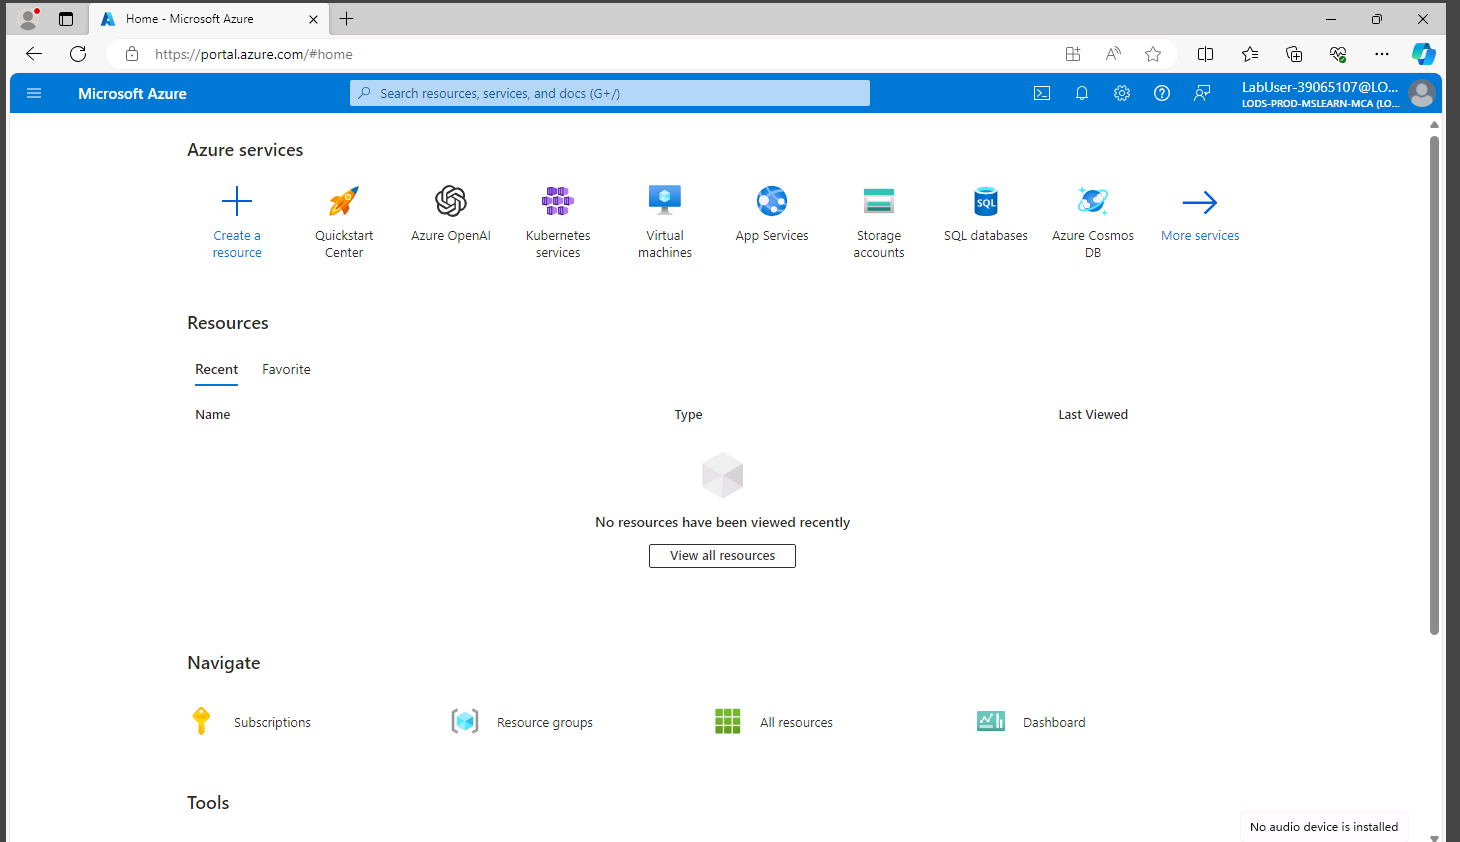Select the Recent resources tab
The image size is (1460, 842).
click(216, 370)
